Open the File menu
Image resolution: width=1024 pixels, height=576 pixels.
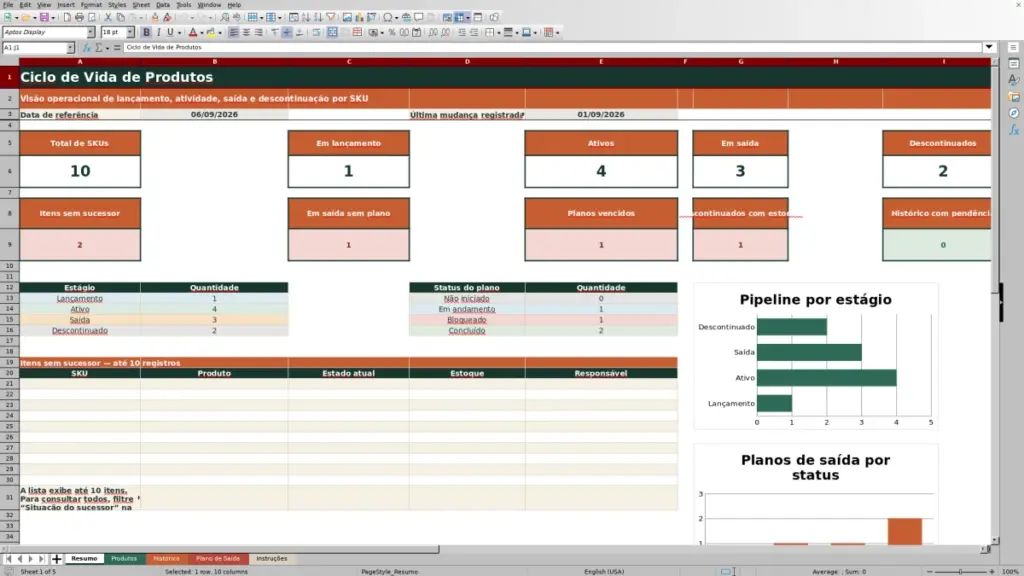8,5
